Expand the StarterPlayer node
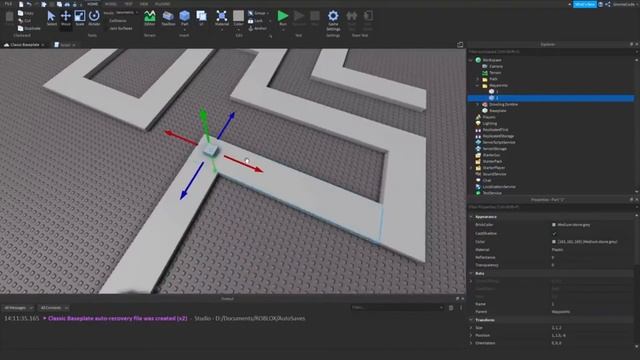Viewport: 640px width, 360px height. (471, 168)
